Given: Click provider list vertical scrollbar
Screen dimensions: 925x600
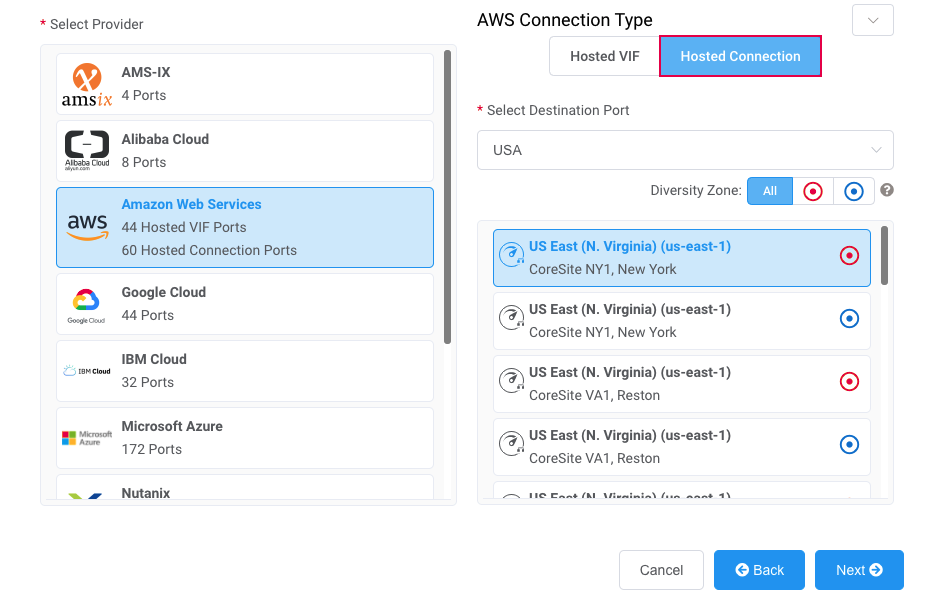Looking at the screenshot, I should click(x=448, y=196).
